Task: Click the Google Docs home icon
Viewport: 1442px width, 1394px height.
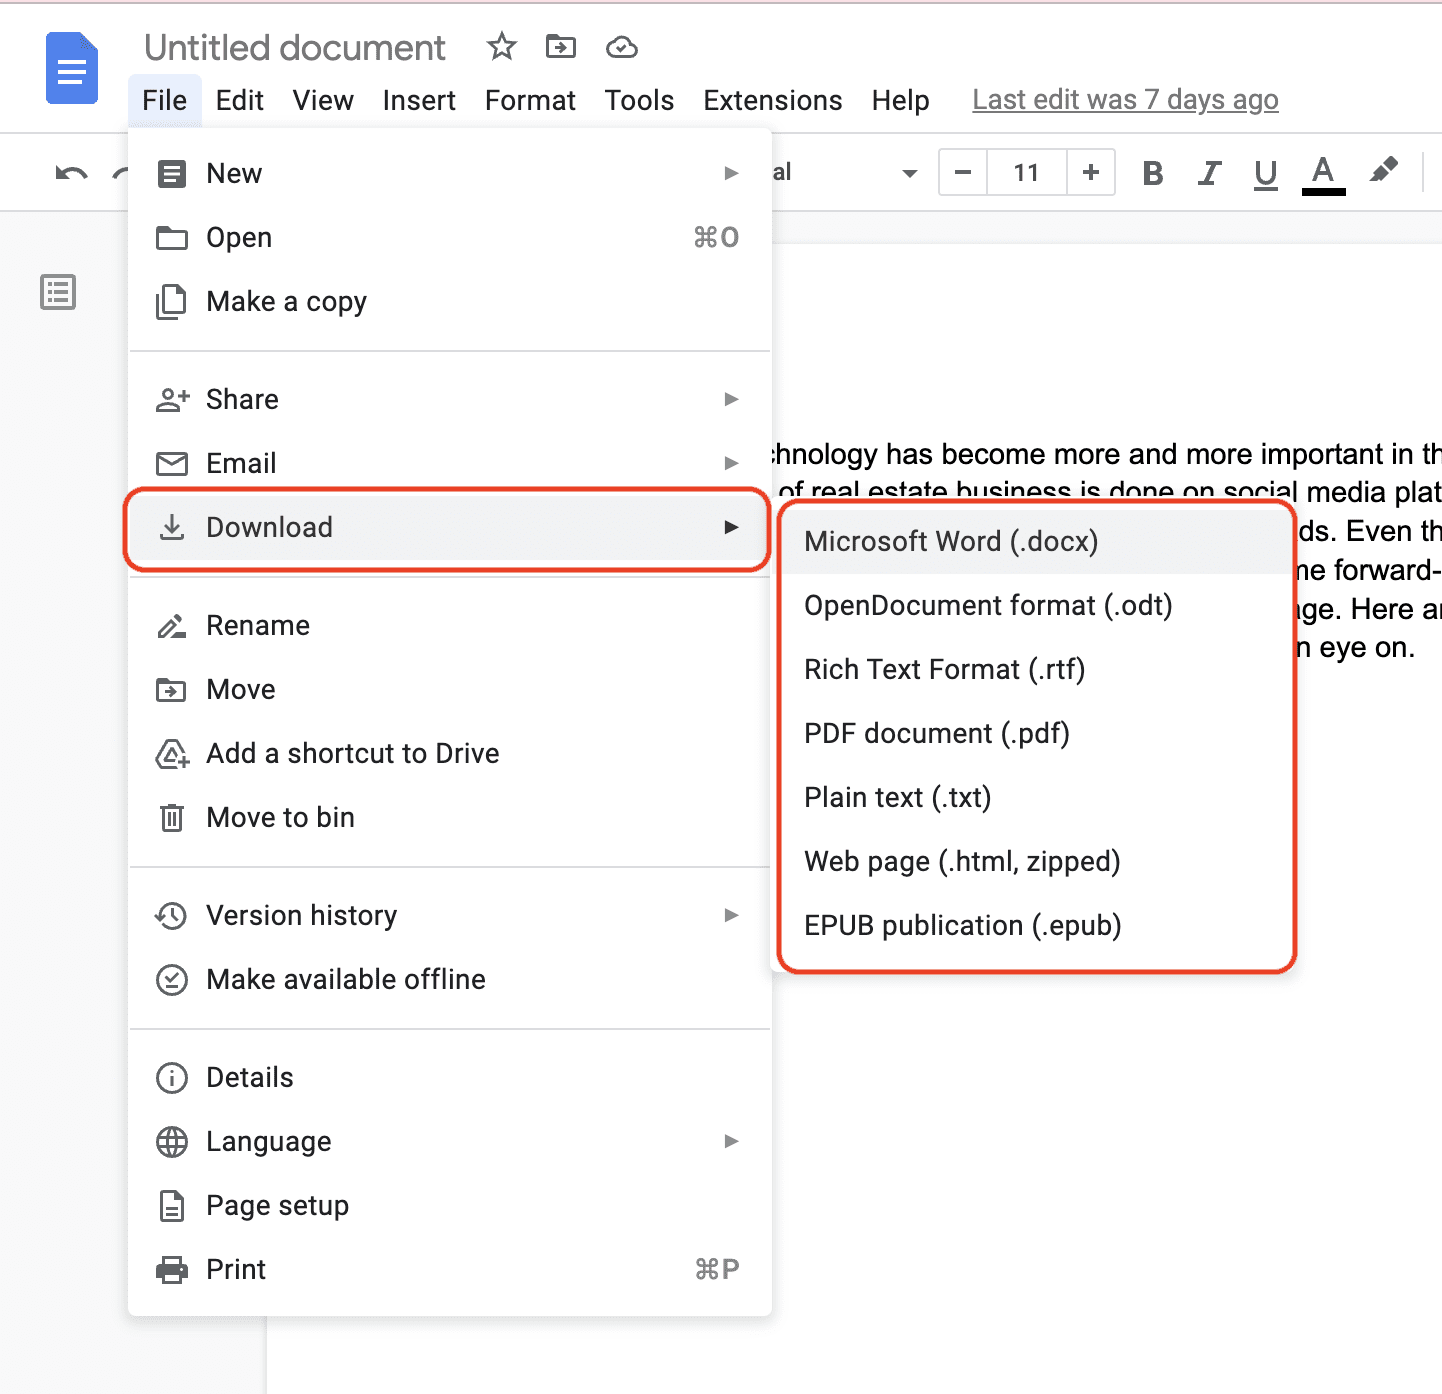Action: pos(71,68)
